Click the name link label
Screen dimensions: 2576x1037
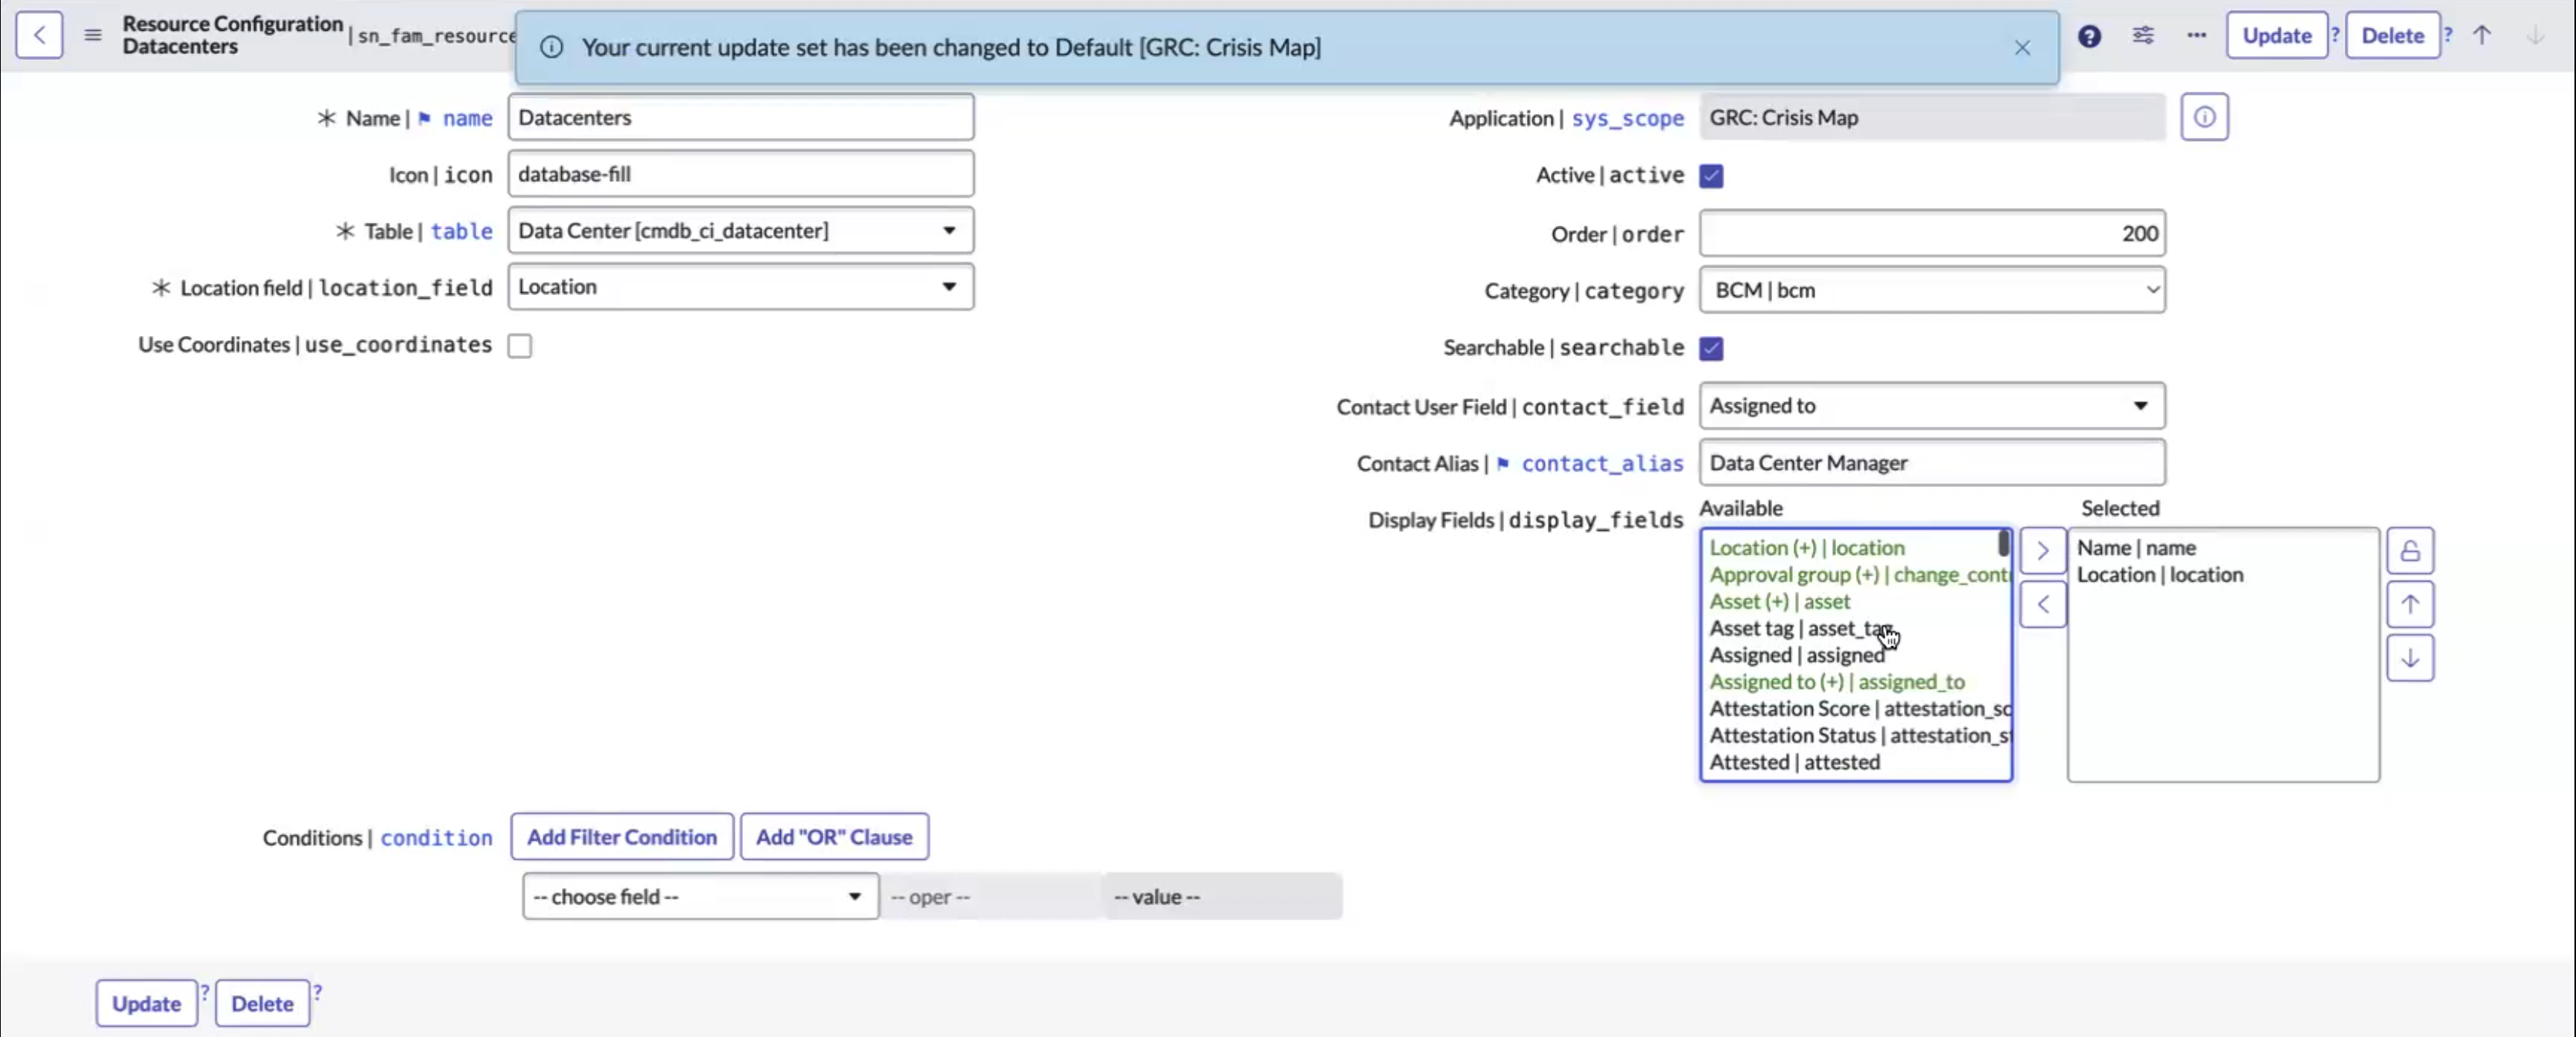tap(467, 119)
